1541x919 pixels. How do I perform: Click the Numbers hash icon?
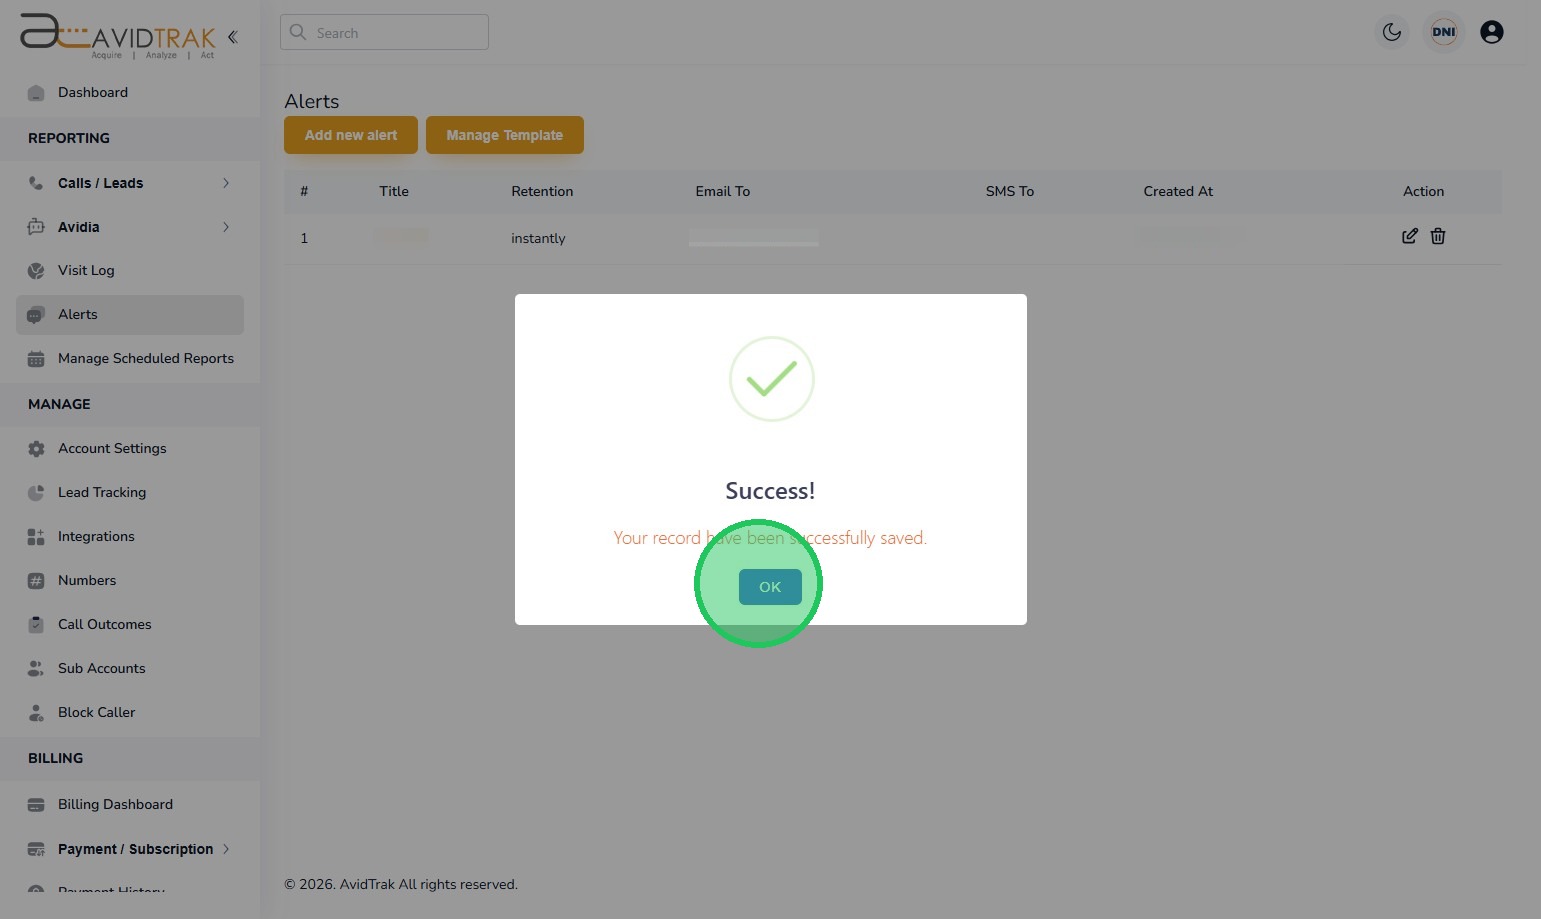pyautogui.click(x=36, y=581)
